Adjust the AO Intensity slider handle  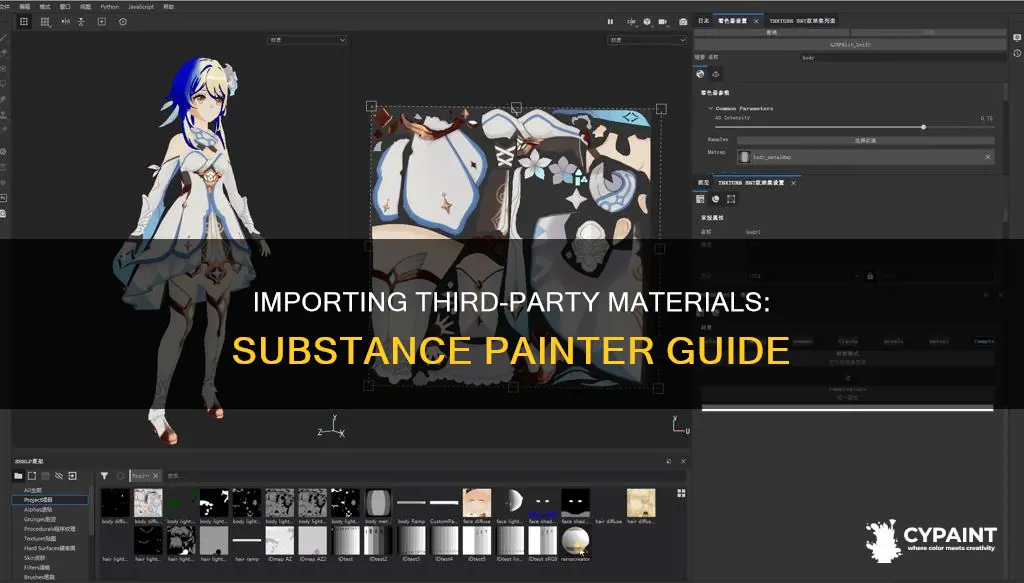tap(923, 127)
